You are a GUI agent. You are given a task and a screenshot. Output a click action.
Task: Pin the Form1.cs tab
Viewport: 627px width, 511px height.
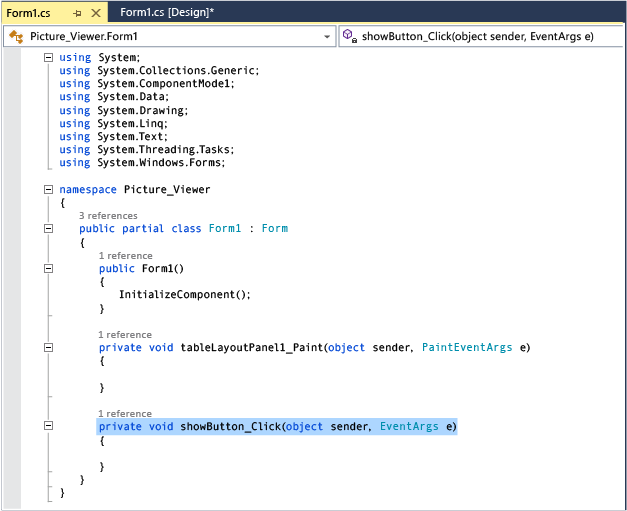(77, 14)
